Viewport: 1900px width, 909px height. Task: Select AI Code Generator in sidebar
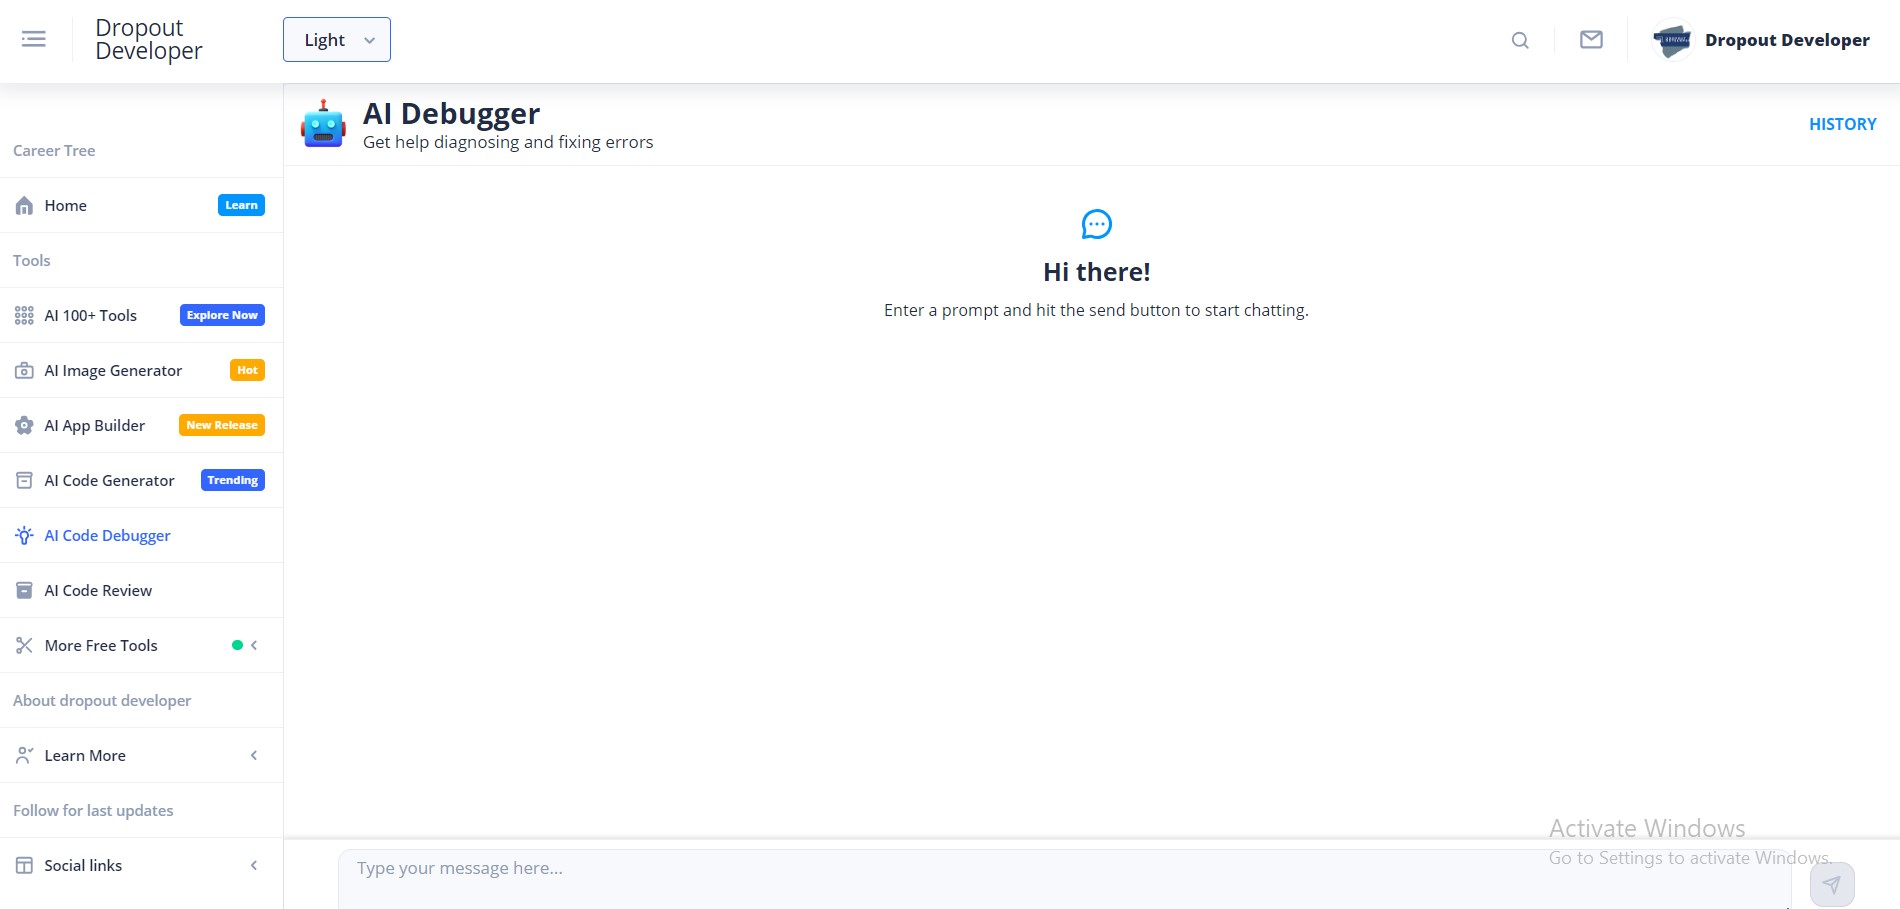pyautogui.click(x=110, y=481)
